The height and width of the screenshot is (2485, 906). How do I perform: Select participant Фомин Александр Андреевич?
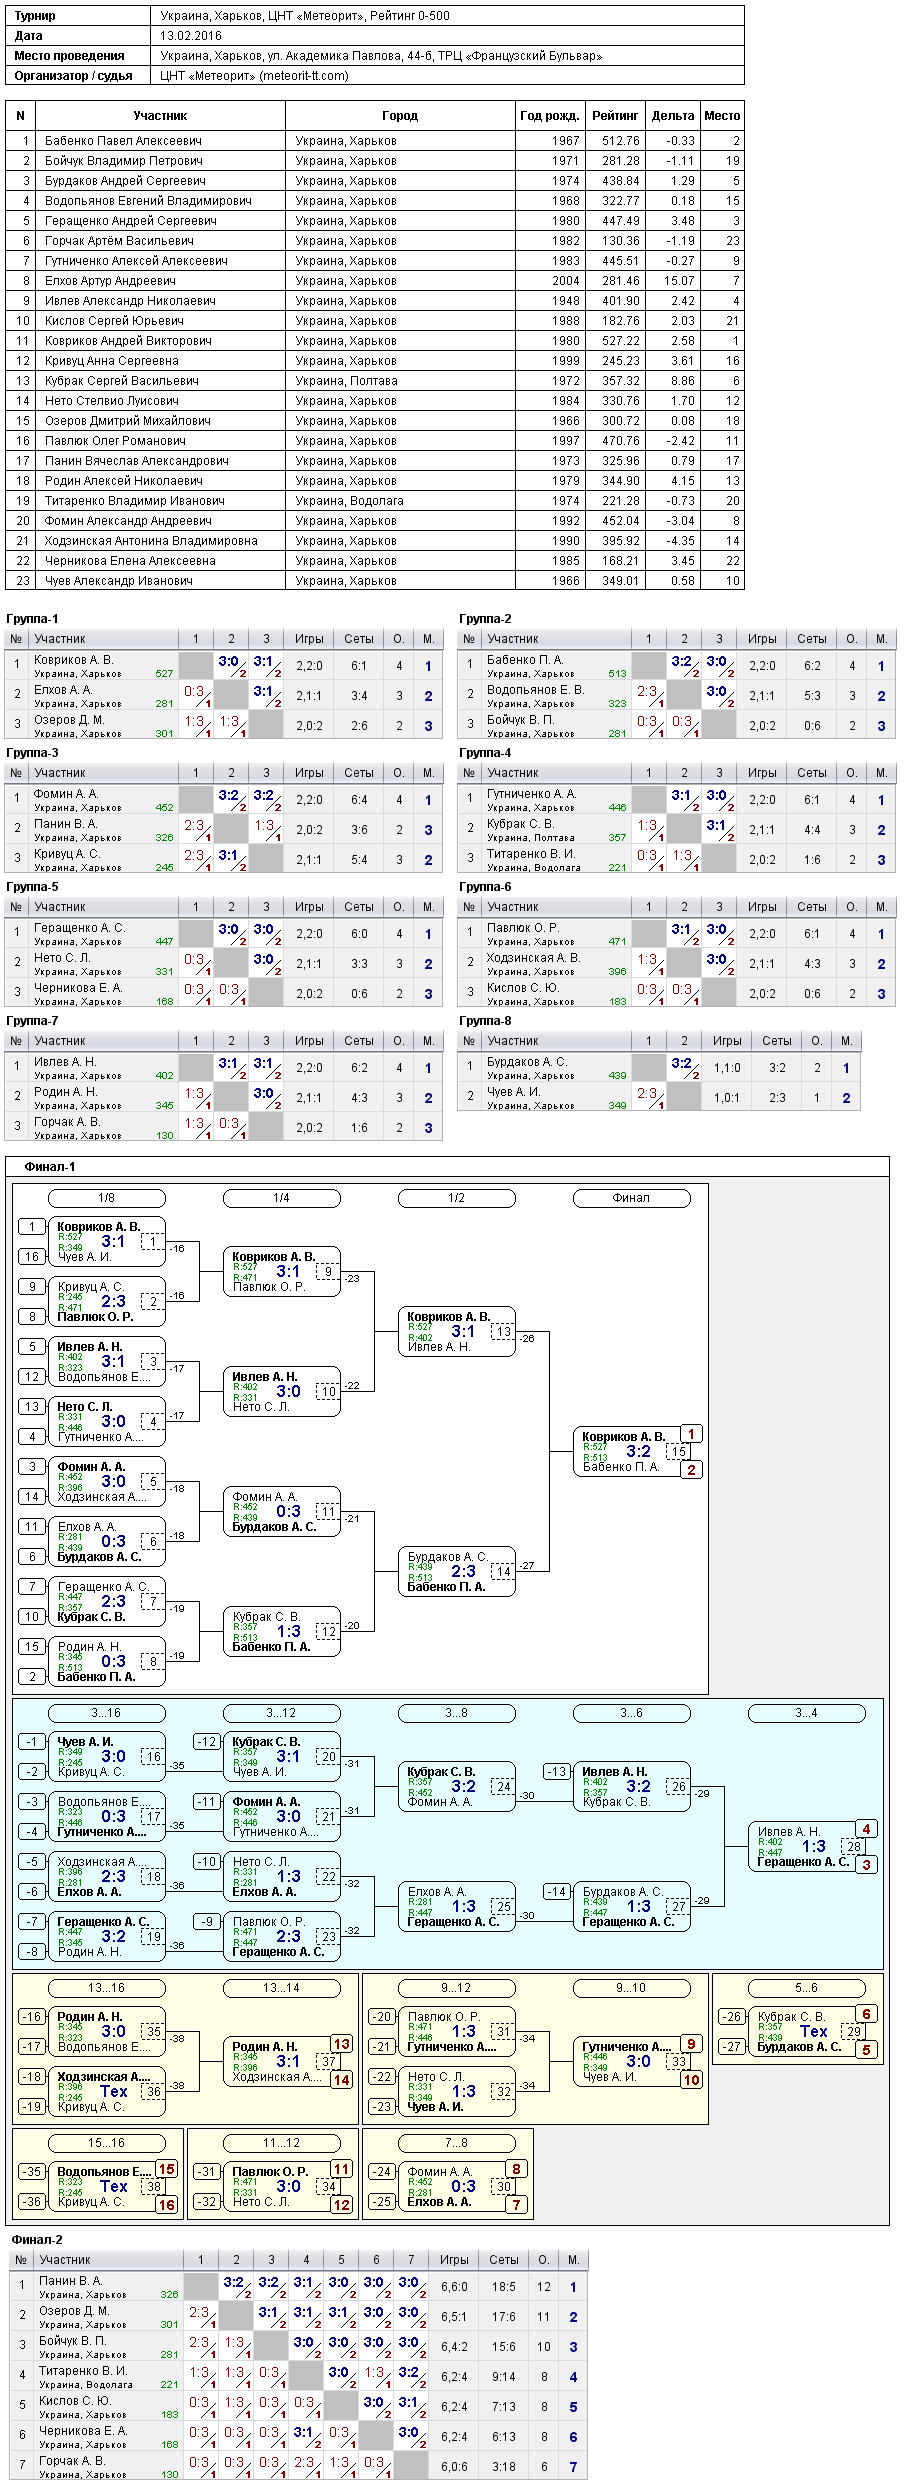point(128,521)
